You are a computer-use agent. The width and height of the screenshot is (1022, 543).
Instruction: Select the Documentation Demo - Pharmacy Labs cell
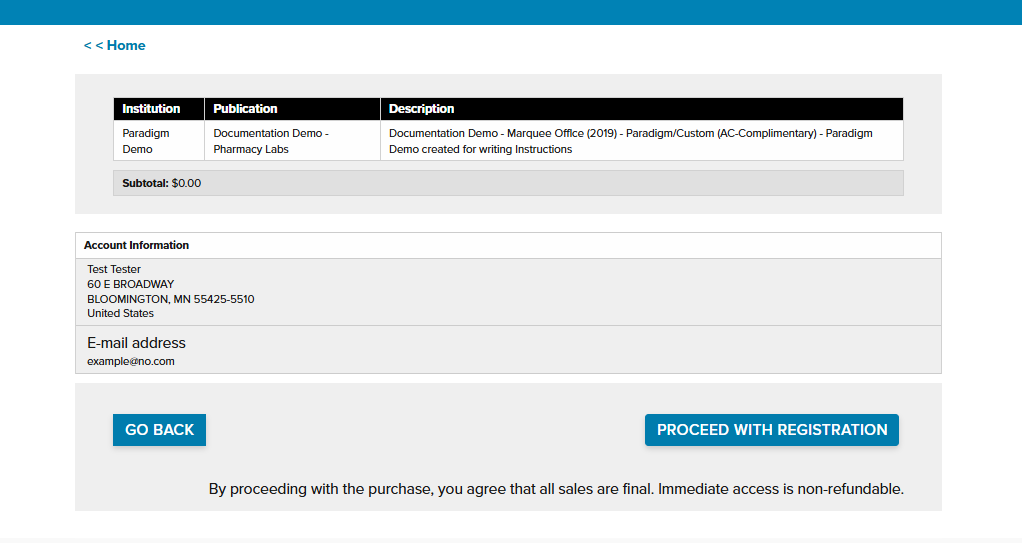(271, 141)
